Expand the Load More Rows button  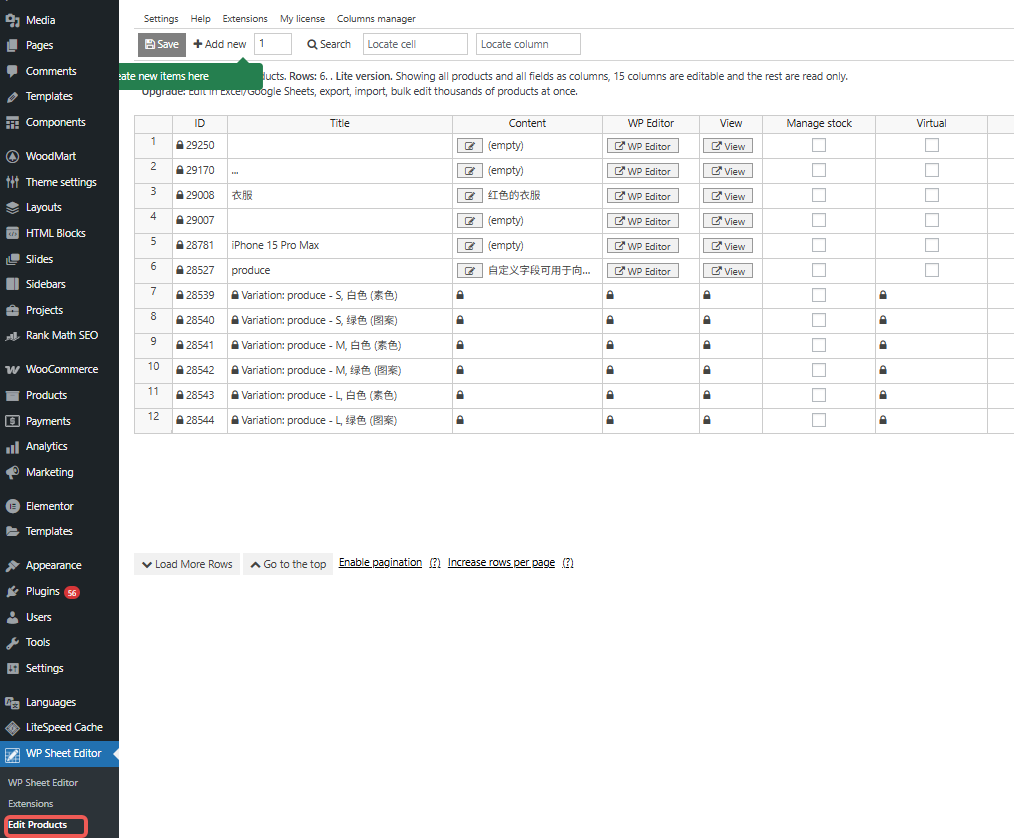187,564
